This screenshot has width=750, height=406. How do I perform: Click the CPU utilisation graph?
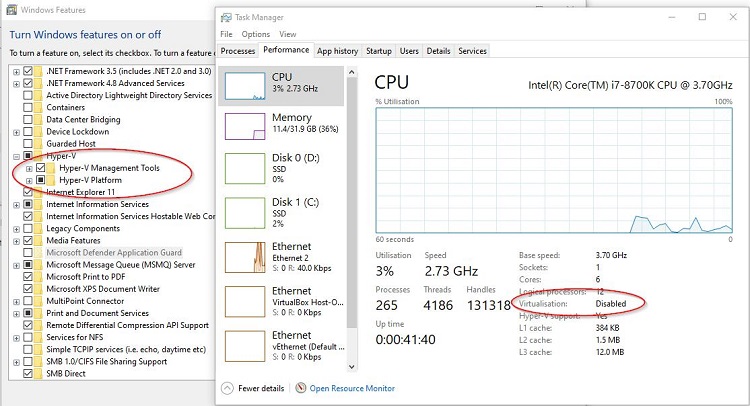554,170
